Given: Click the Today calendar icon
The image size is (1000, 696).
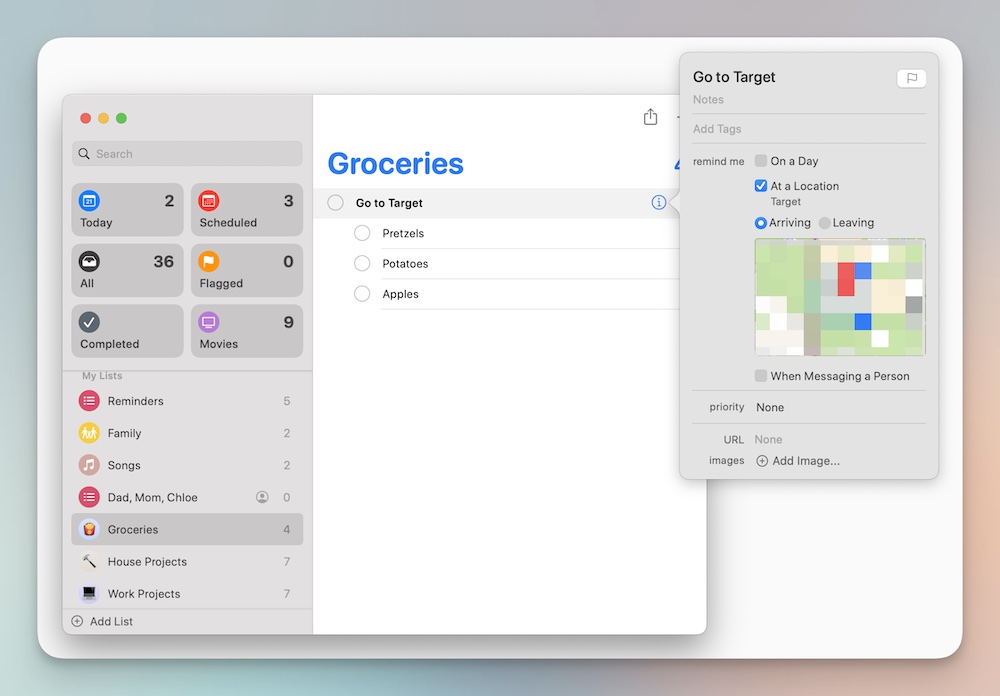Looking at the screenshot, I should (x=89, y=201).
